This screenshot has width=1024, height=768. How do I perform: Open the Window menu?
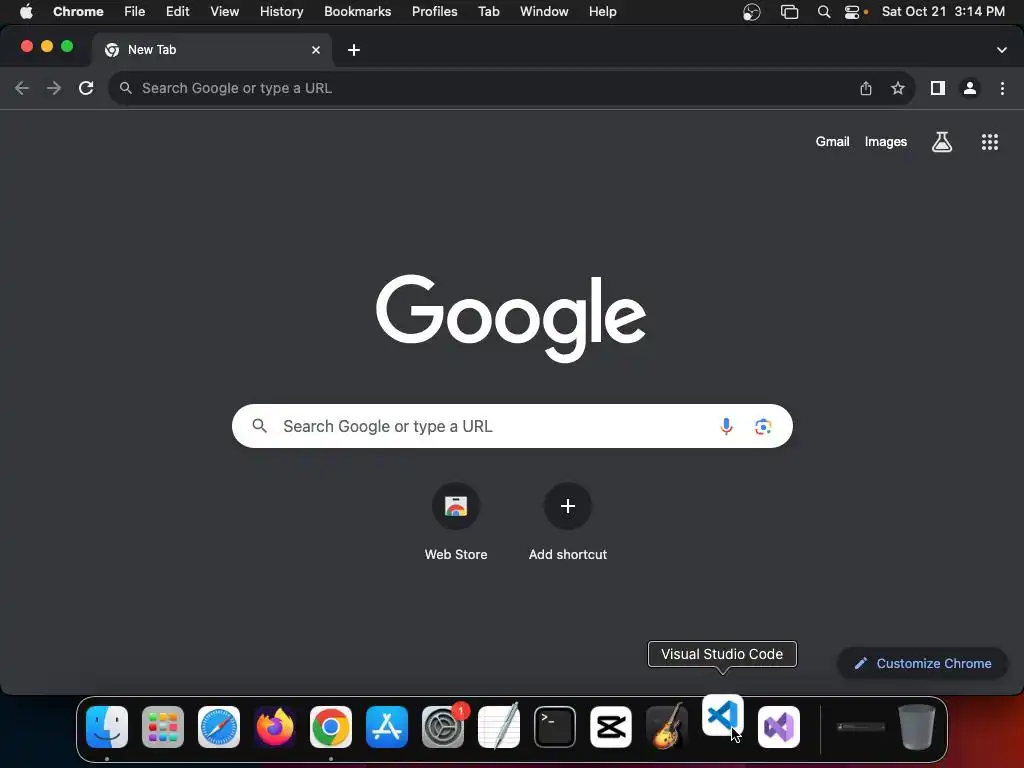pos(544,12)
